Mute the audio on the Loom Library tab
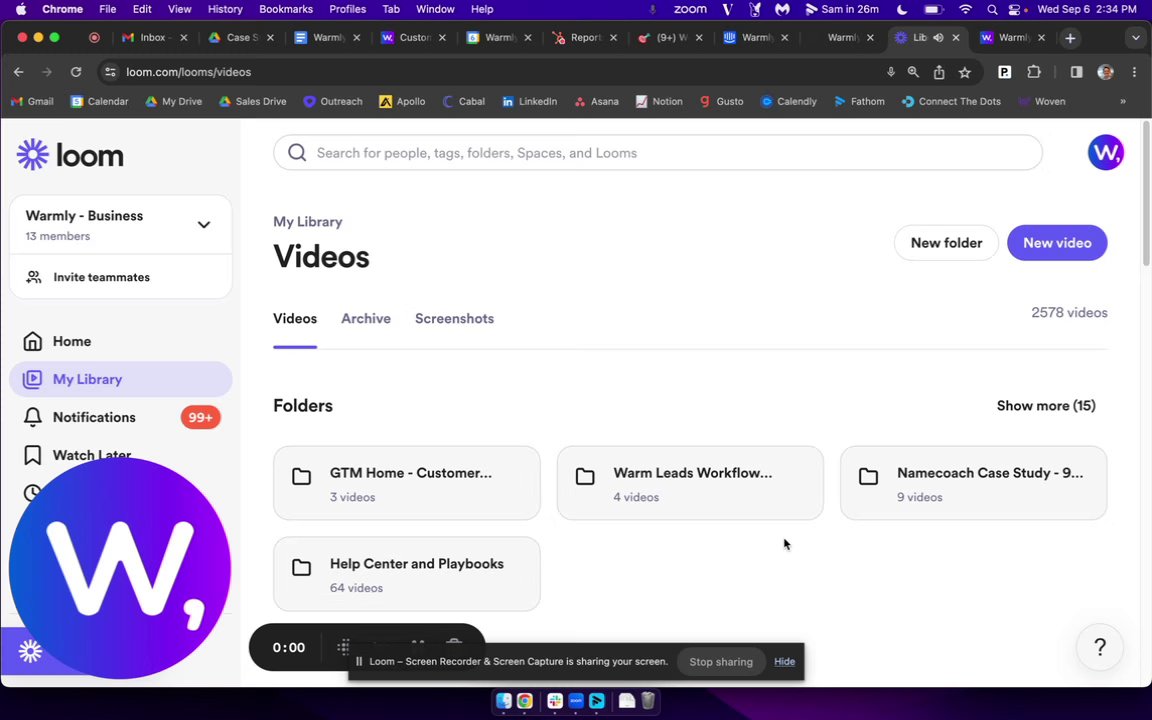This screenshot has width=1152, height=720. [938, 37]
